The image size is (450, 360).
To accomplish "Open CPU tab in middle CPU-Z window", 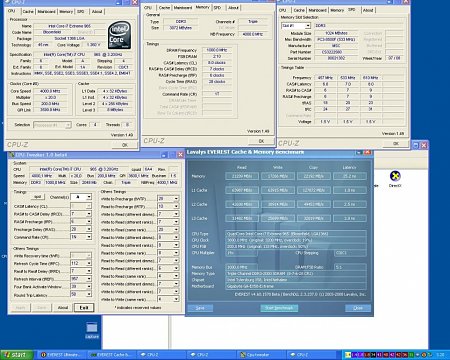I will 148,8.
